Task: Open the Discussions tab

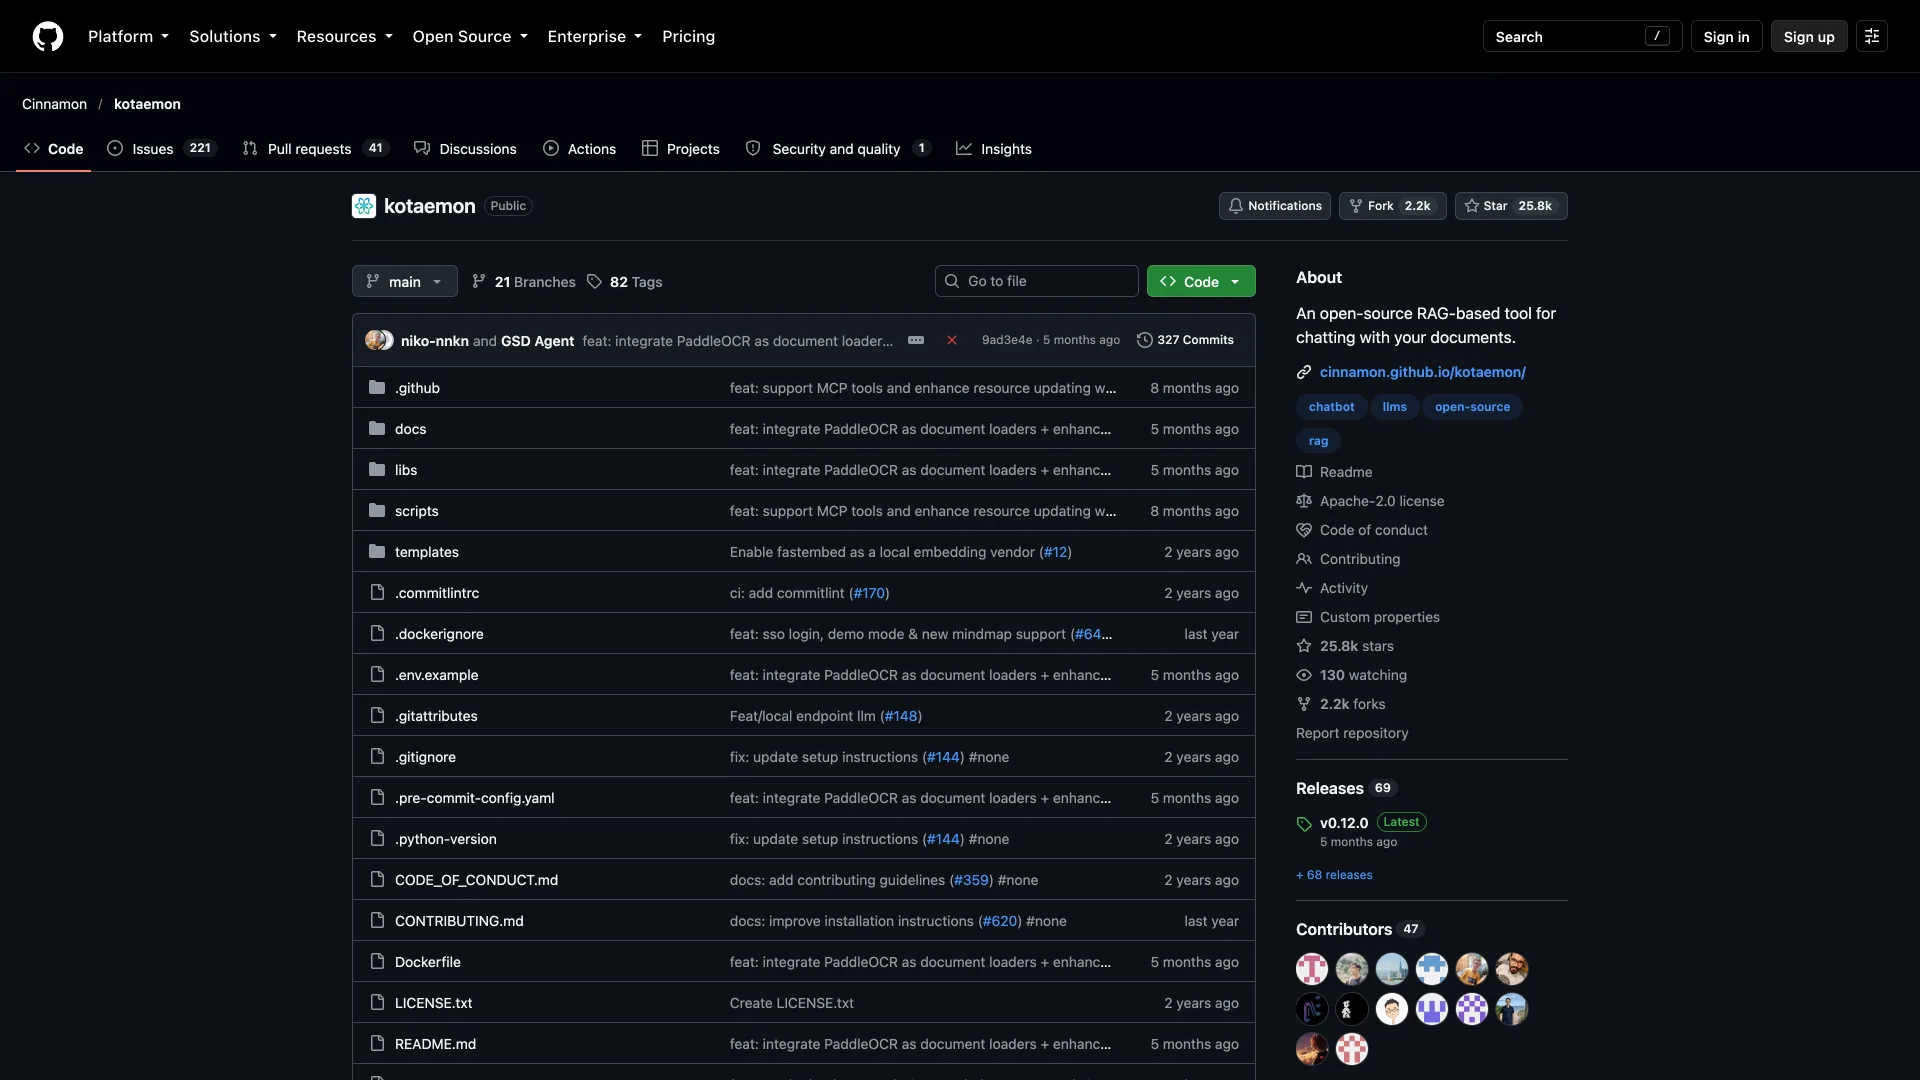Action: tap(465, 149)
